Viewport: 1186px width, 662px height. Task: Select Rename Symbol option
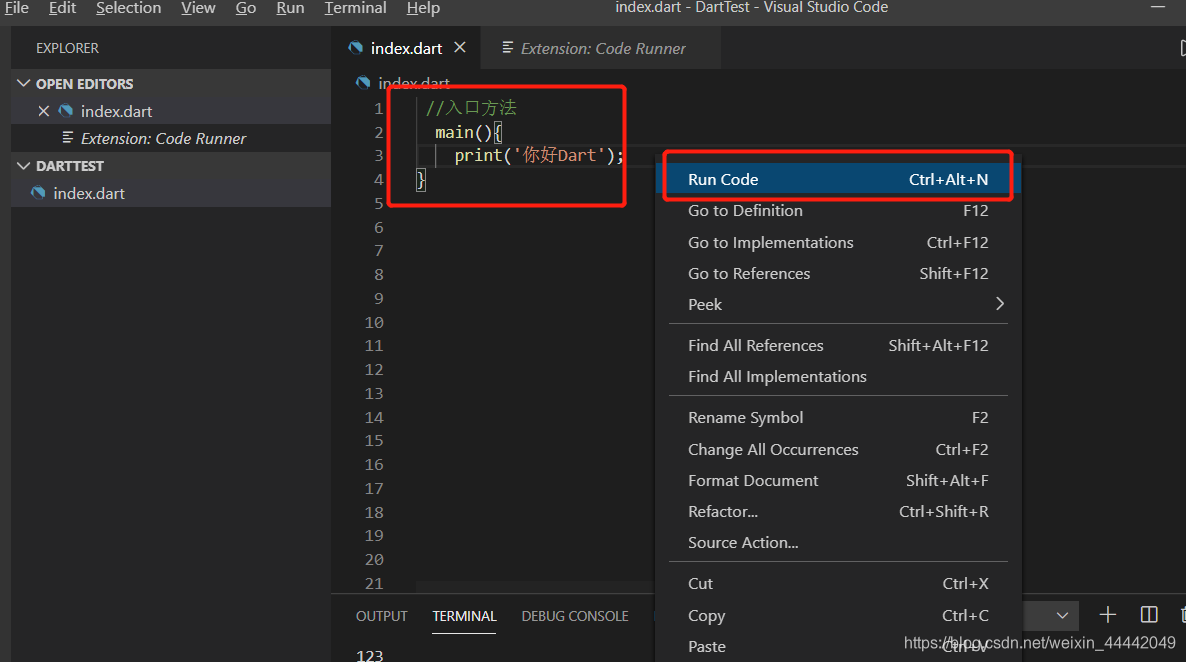click(x=838, y=418)
